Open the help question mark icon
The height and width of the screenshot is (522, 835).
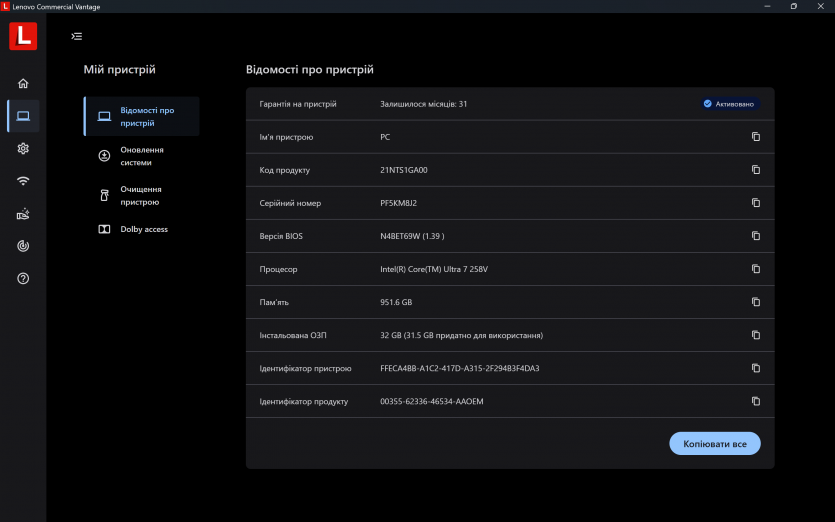[23, 278]
